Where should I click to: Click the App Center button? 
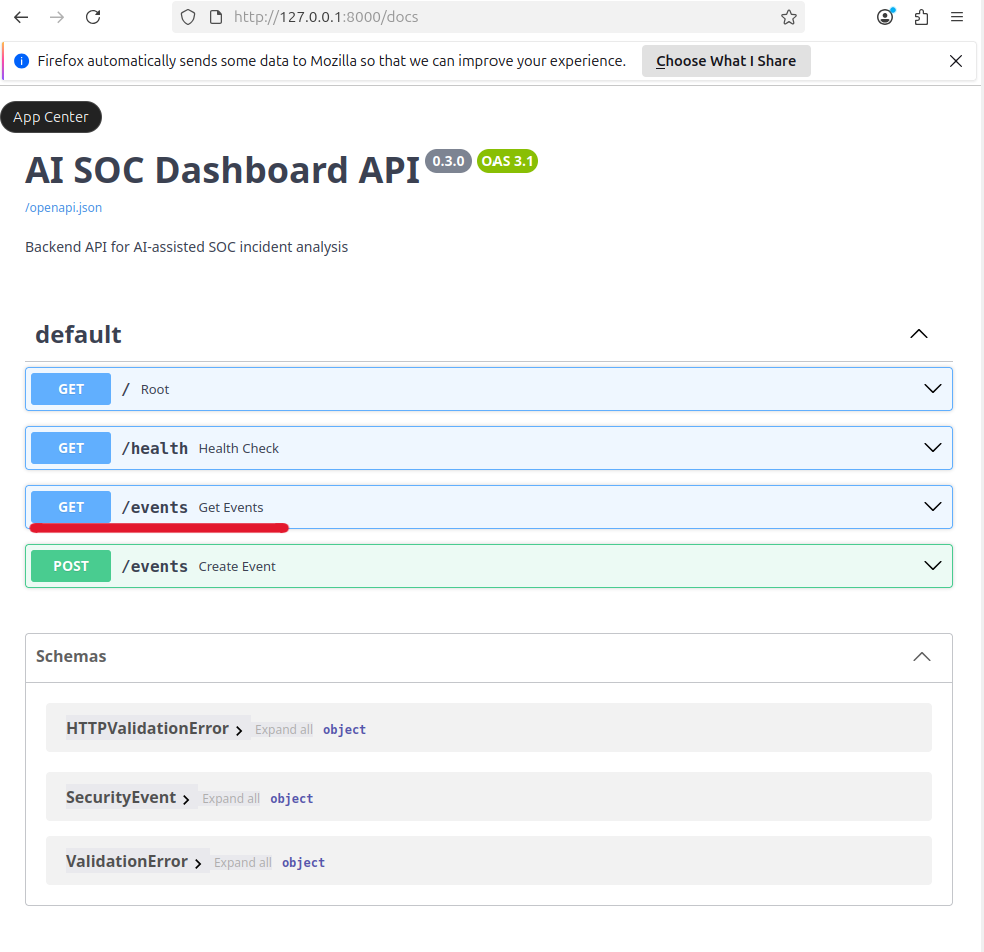coord(51,117)
